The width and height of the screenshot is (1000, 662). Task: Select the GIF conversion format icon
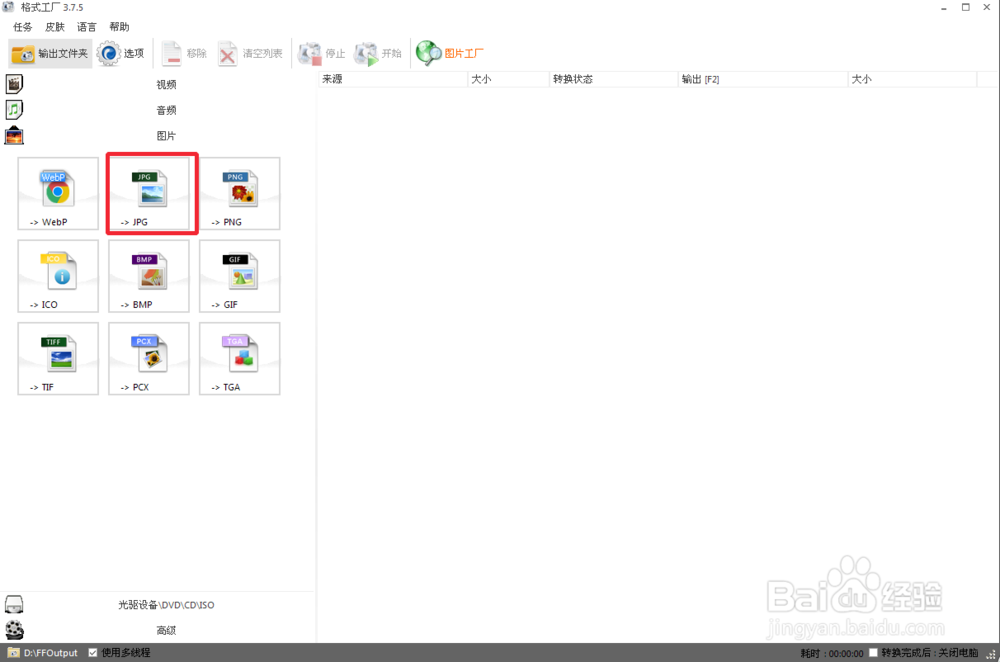click(x=240, y=276)
